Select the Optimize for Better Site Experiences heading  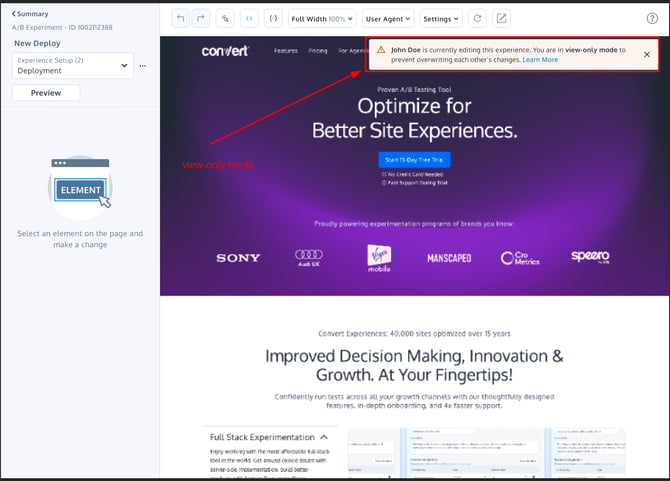[x=414, y=118]
